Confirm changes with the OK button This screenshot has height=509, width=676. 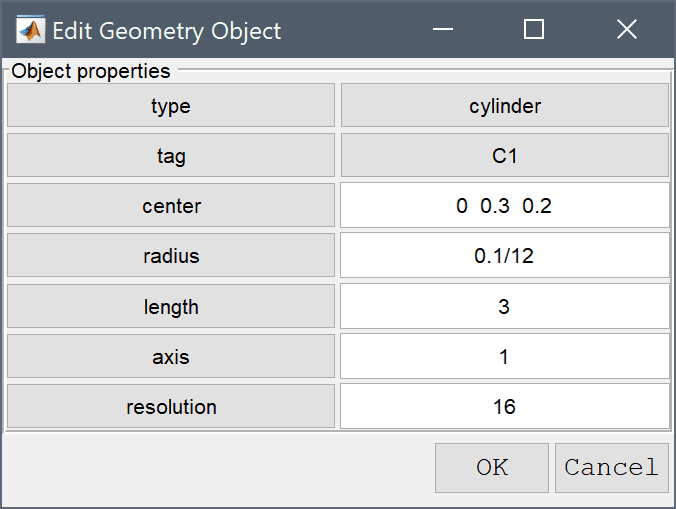coord(492,468)
